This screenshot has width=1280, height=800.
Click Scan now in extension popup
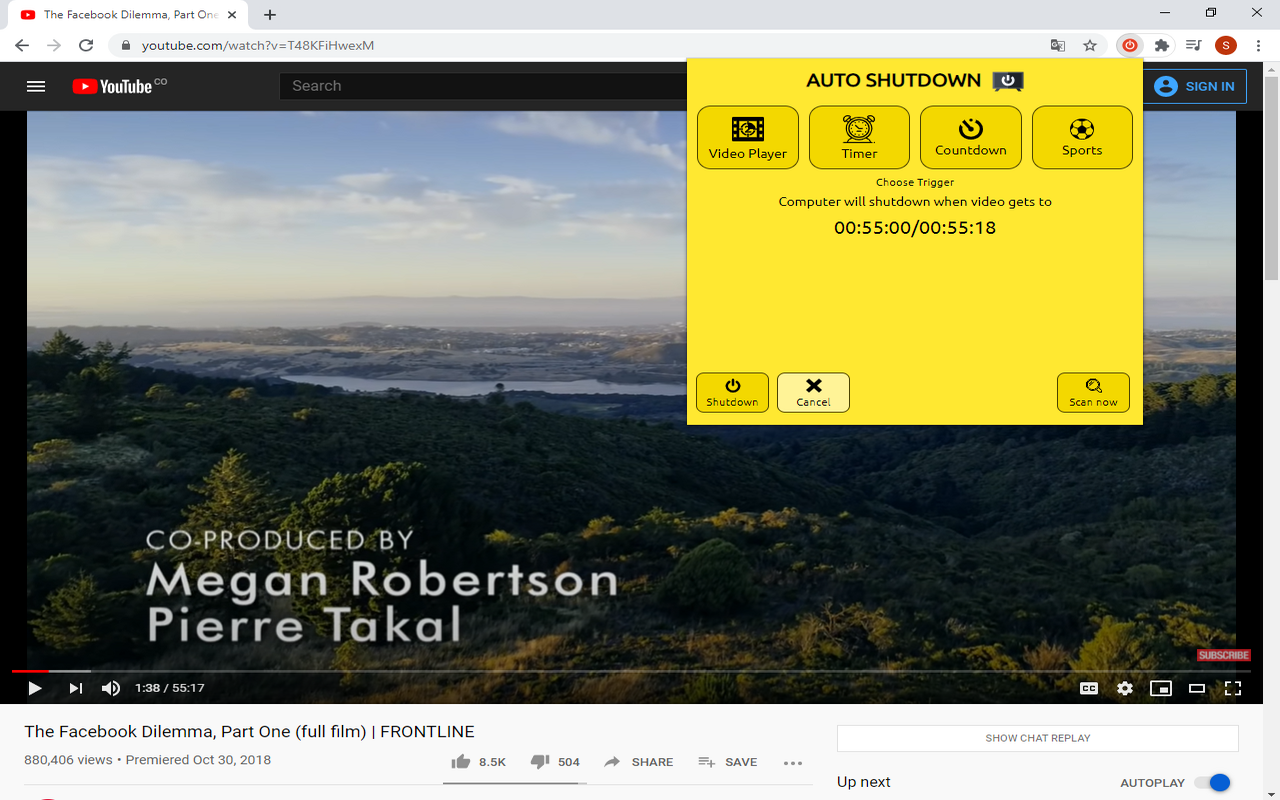pyautogui.click(x=1093, y=392)
